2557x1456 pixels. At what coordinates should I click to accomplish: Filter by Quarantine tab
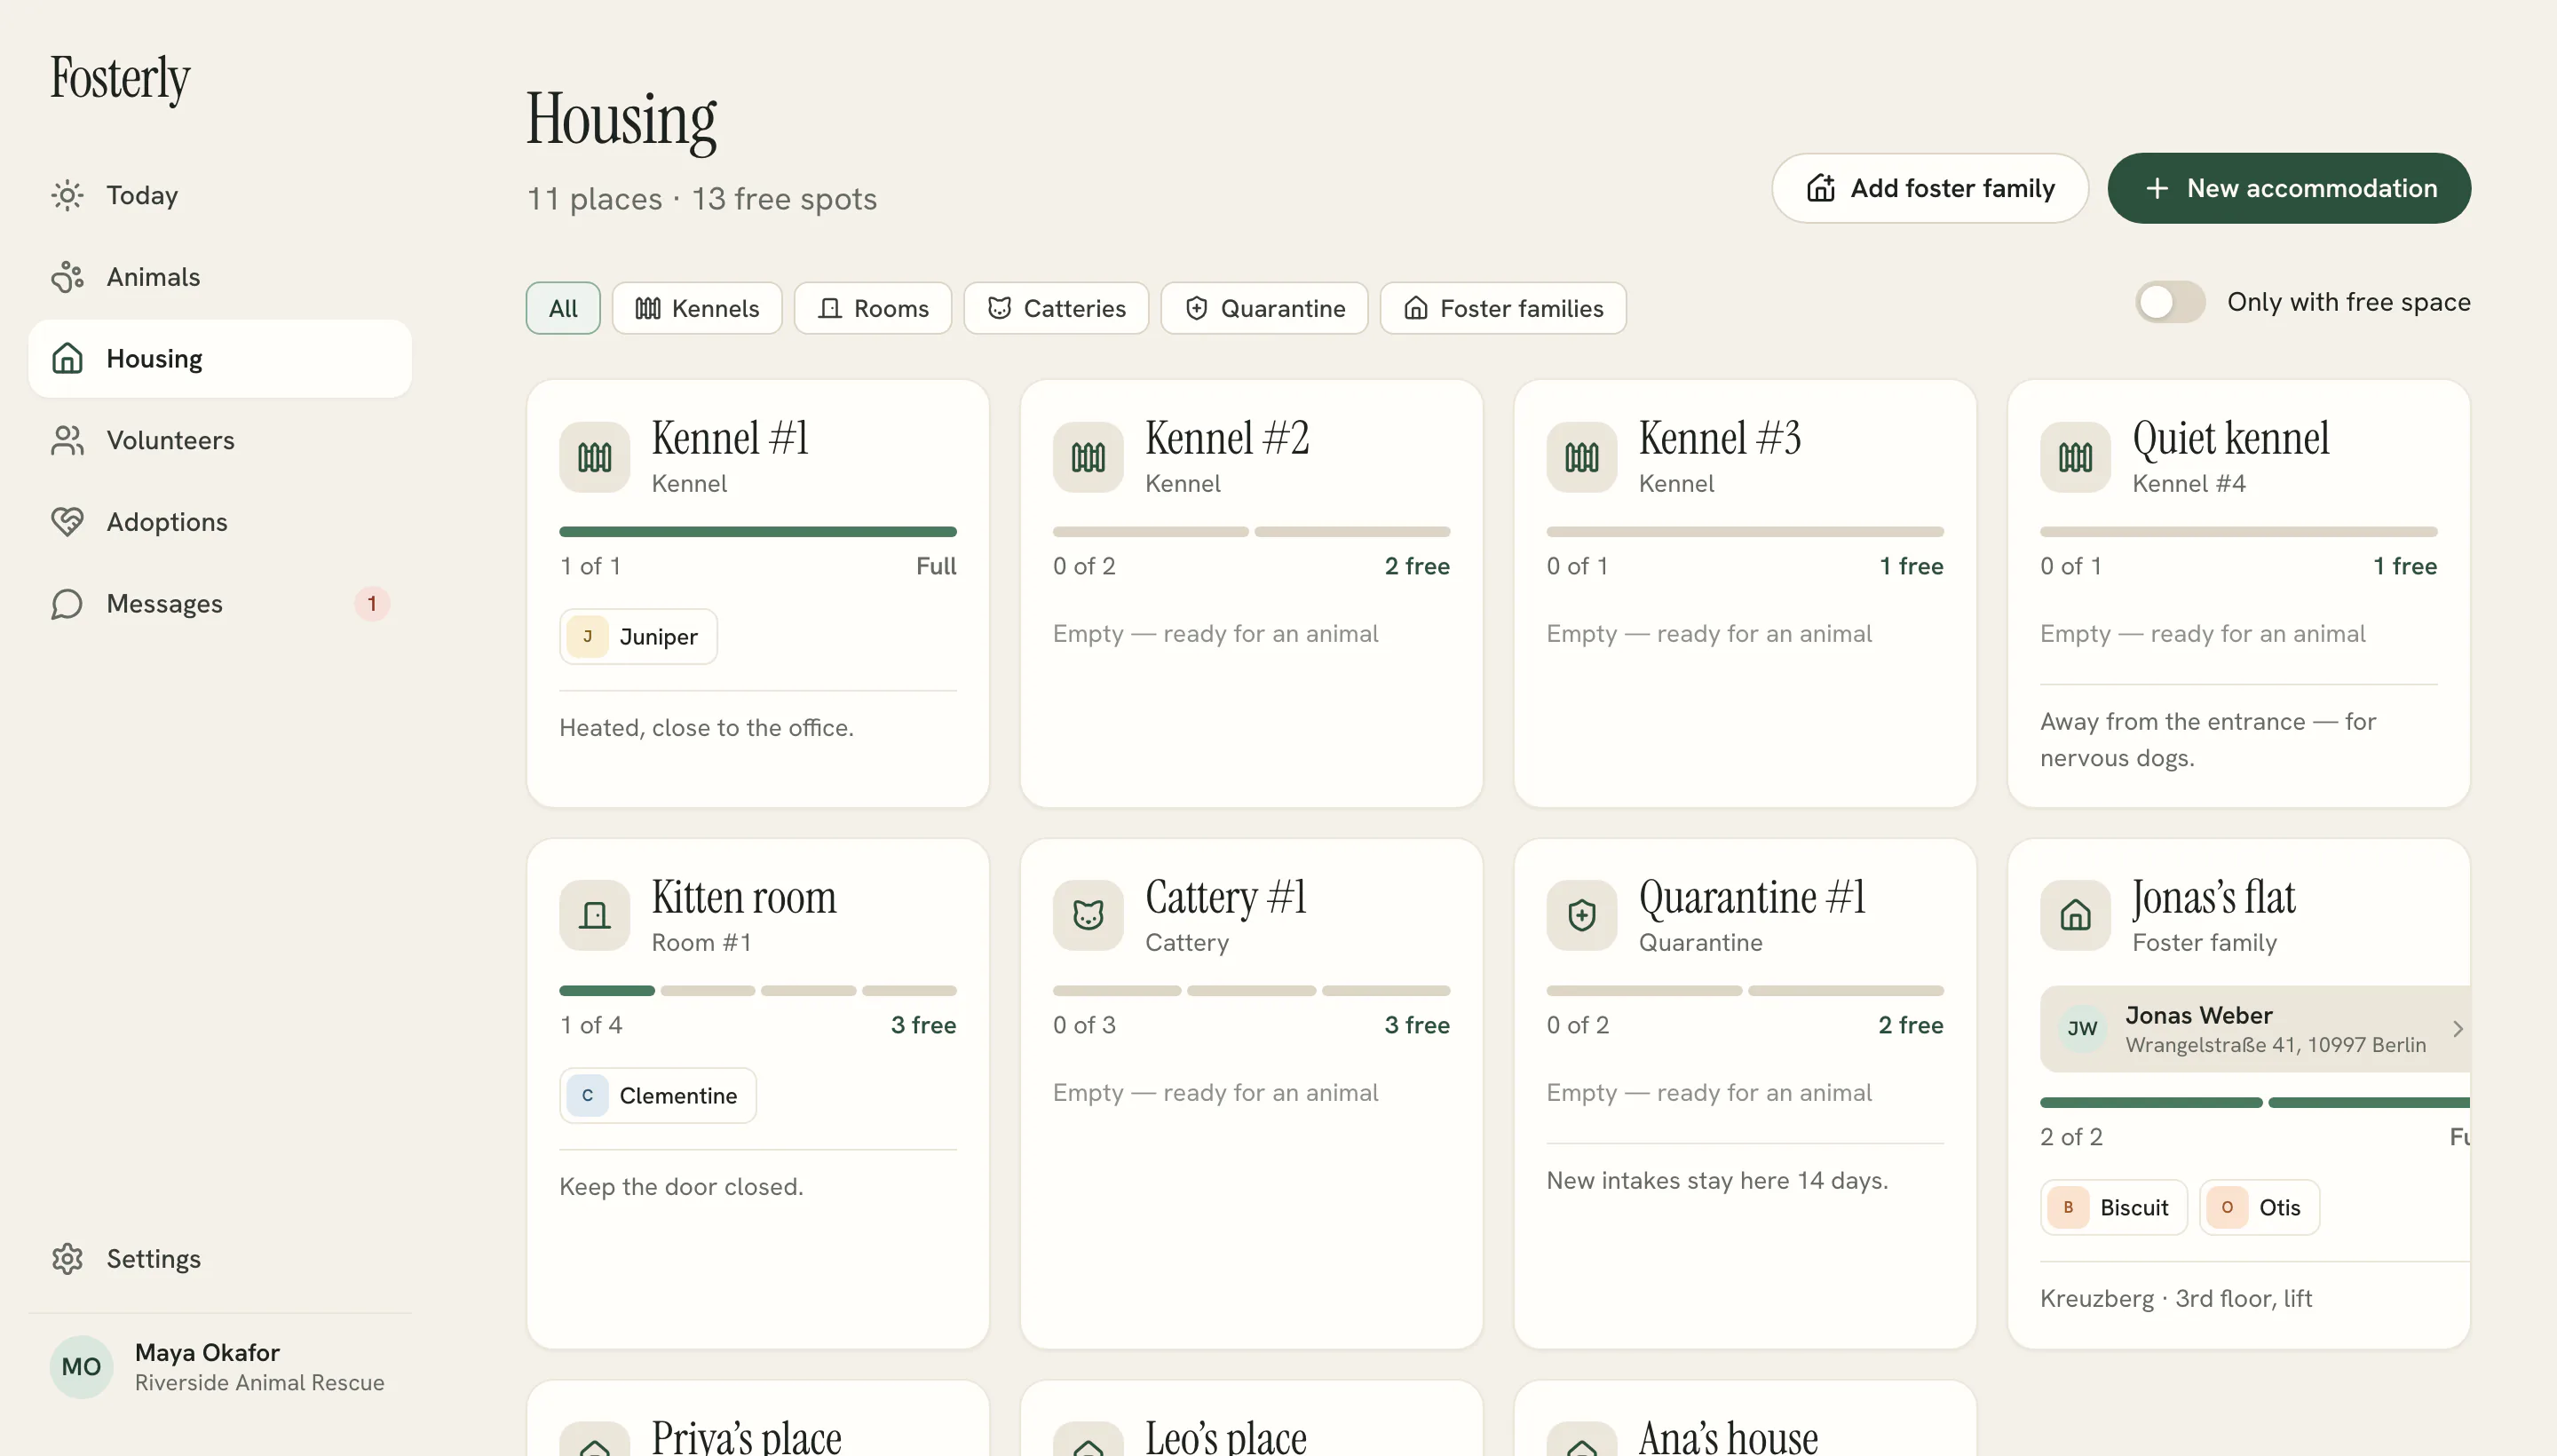coord(1264,308)
